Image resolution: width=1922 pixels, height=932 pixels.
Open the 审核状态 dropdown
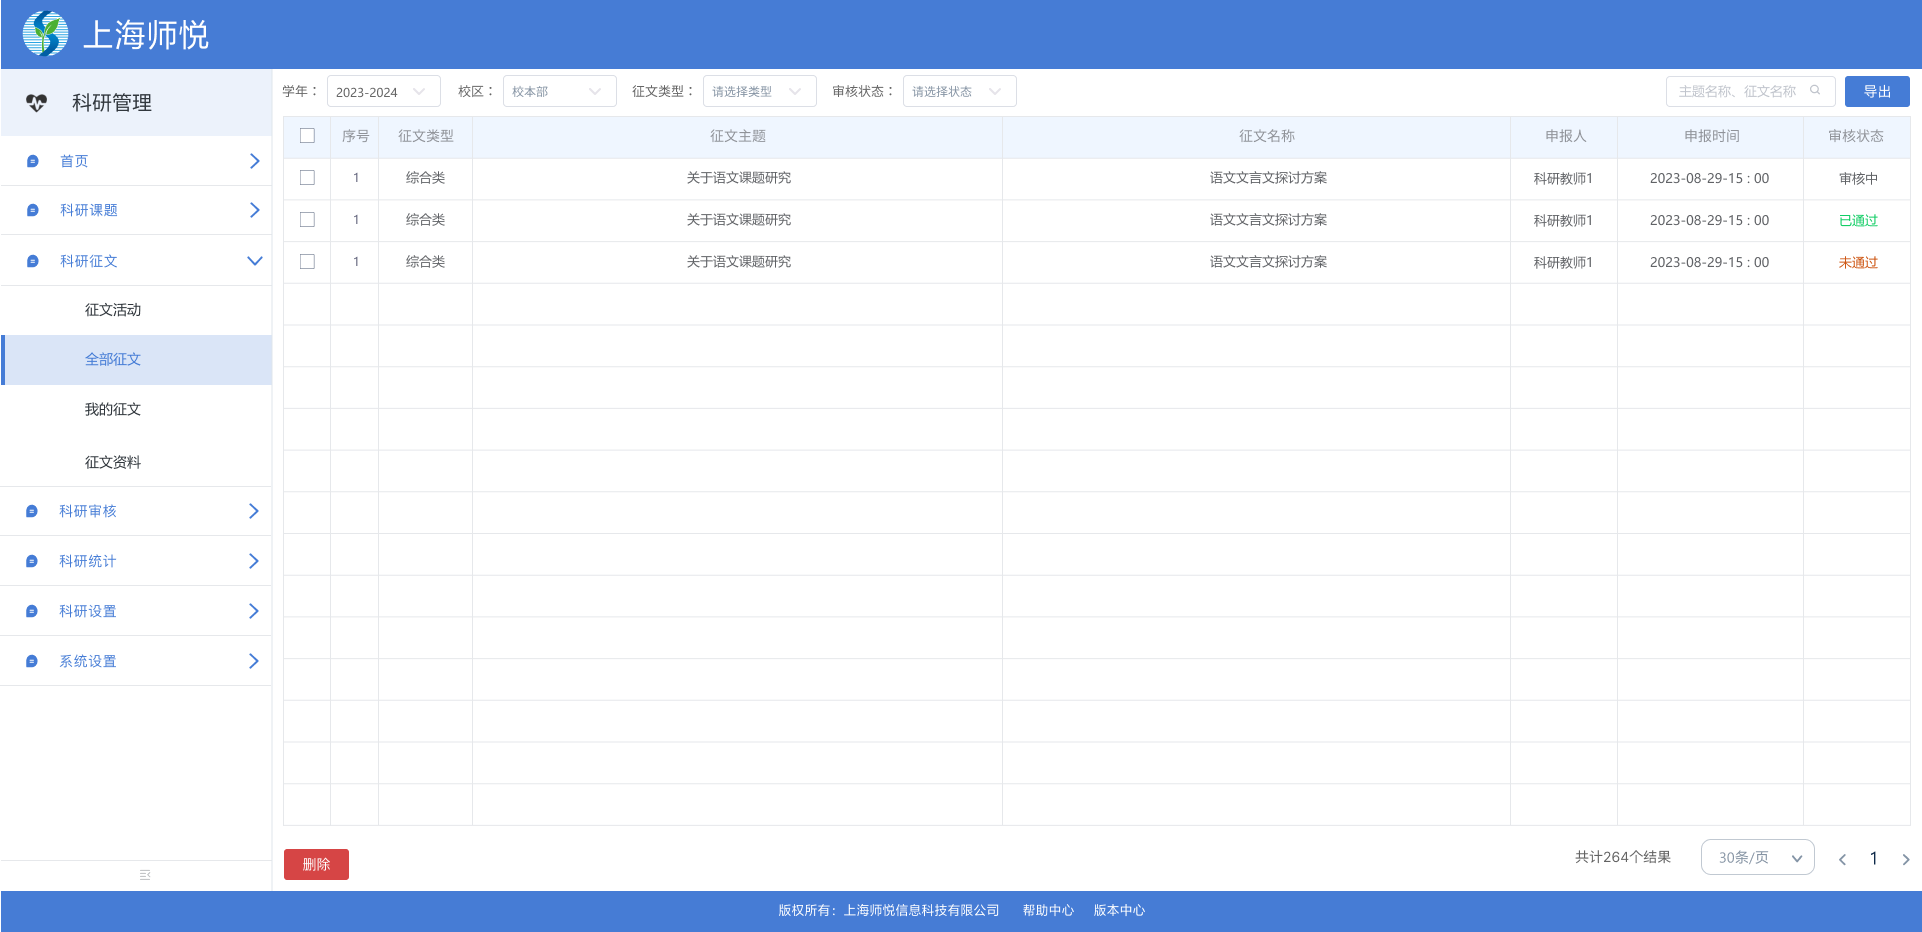(959, 92)
